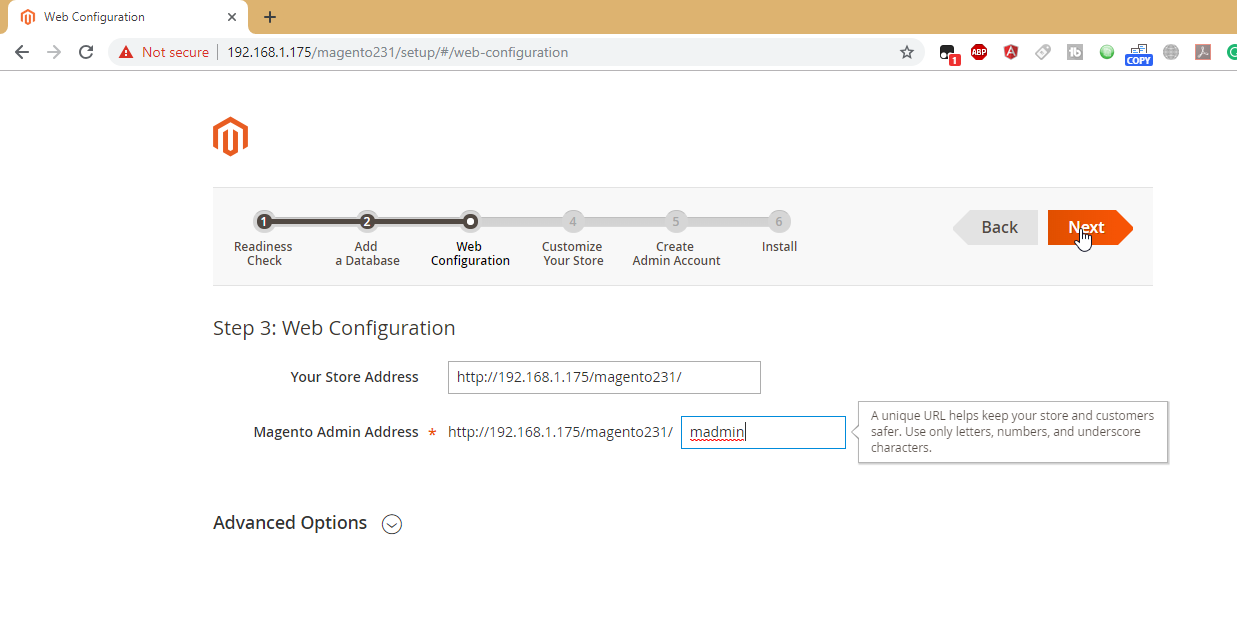Open the Not secure site info
The width and height of the screenshot is (1237, 639).
click(164, 52)
